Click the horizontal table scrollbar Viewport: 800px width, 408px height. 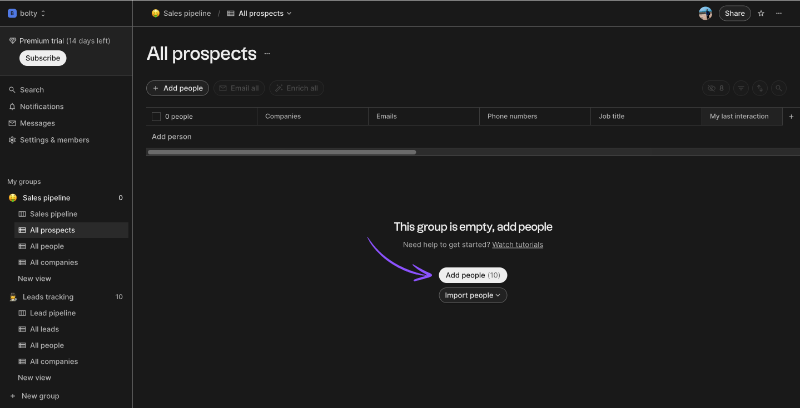click(281, 152)
